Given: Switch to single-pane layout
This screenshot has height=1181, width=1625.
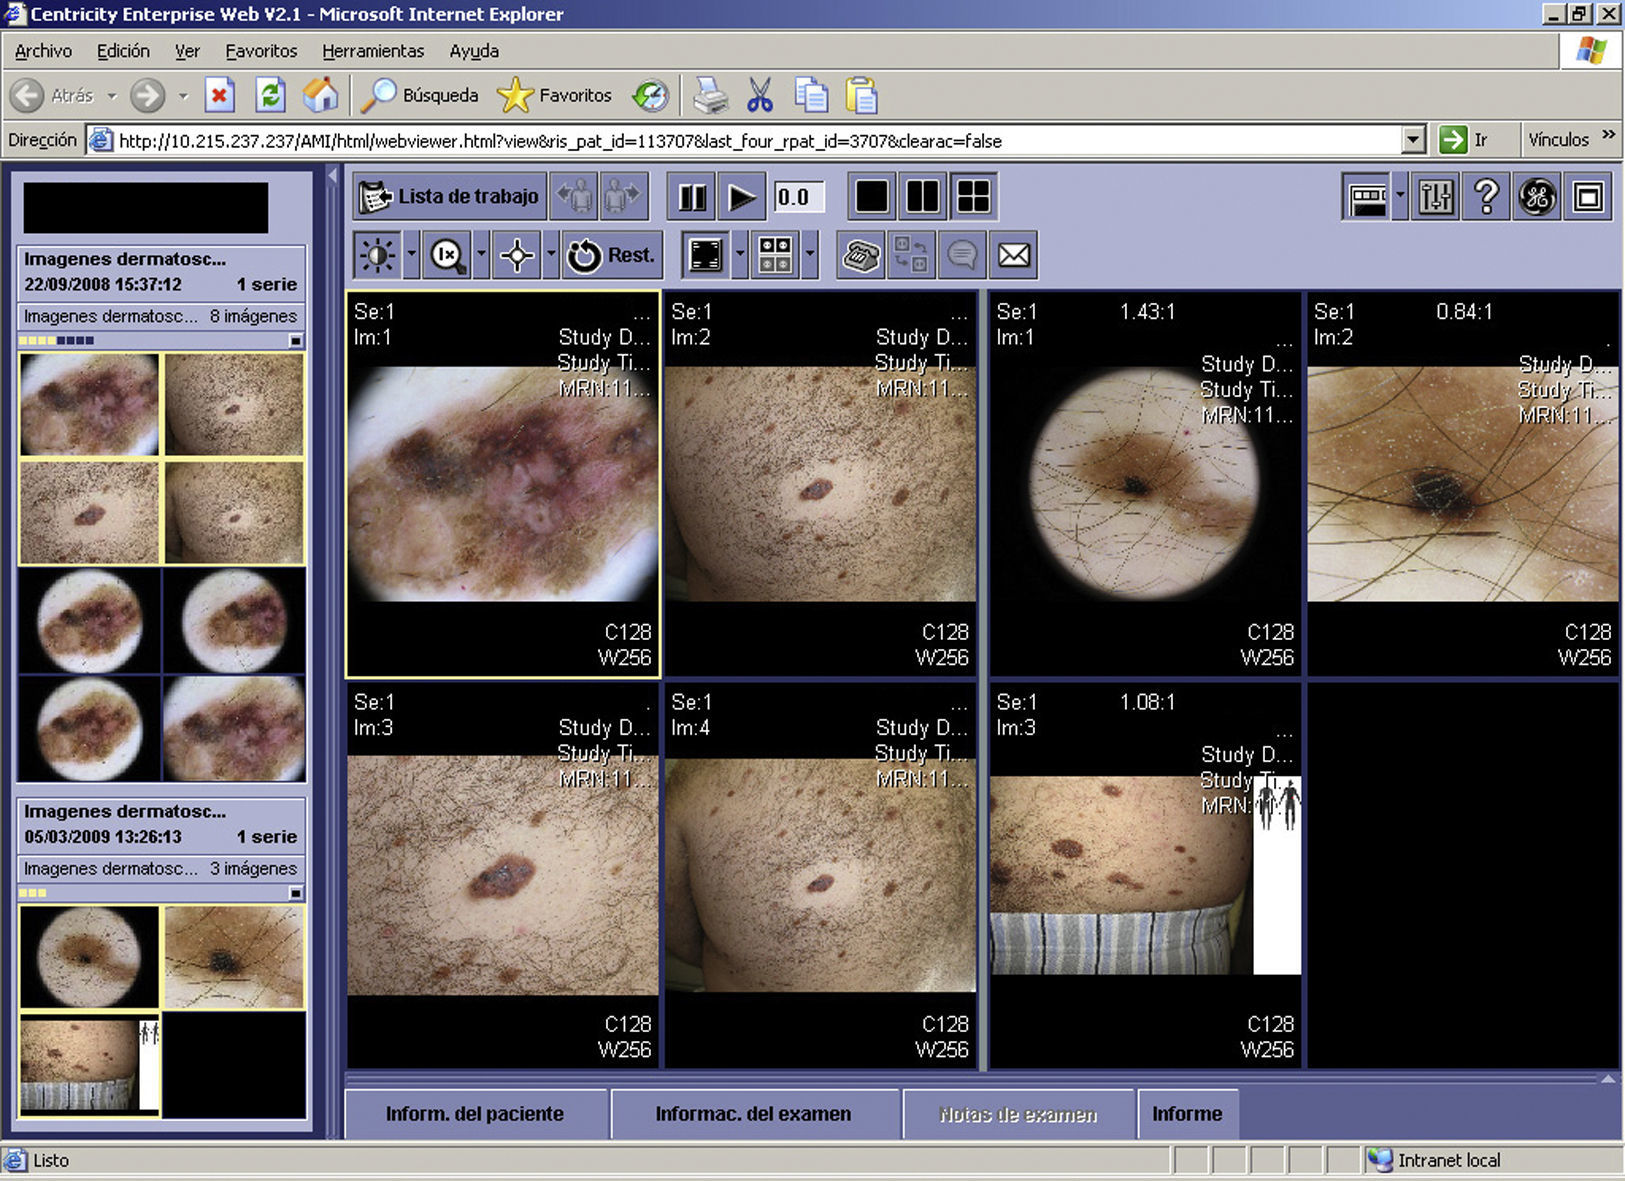Looking at the screenshot, I should tap(871, 197).
